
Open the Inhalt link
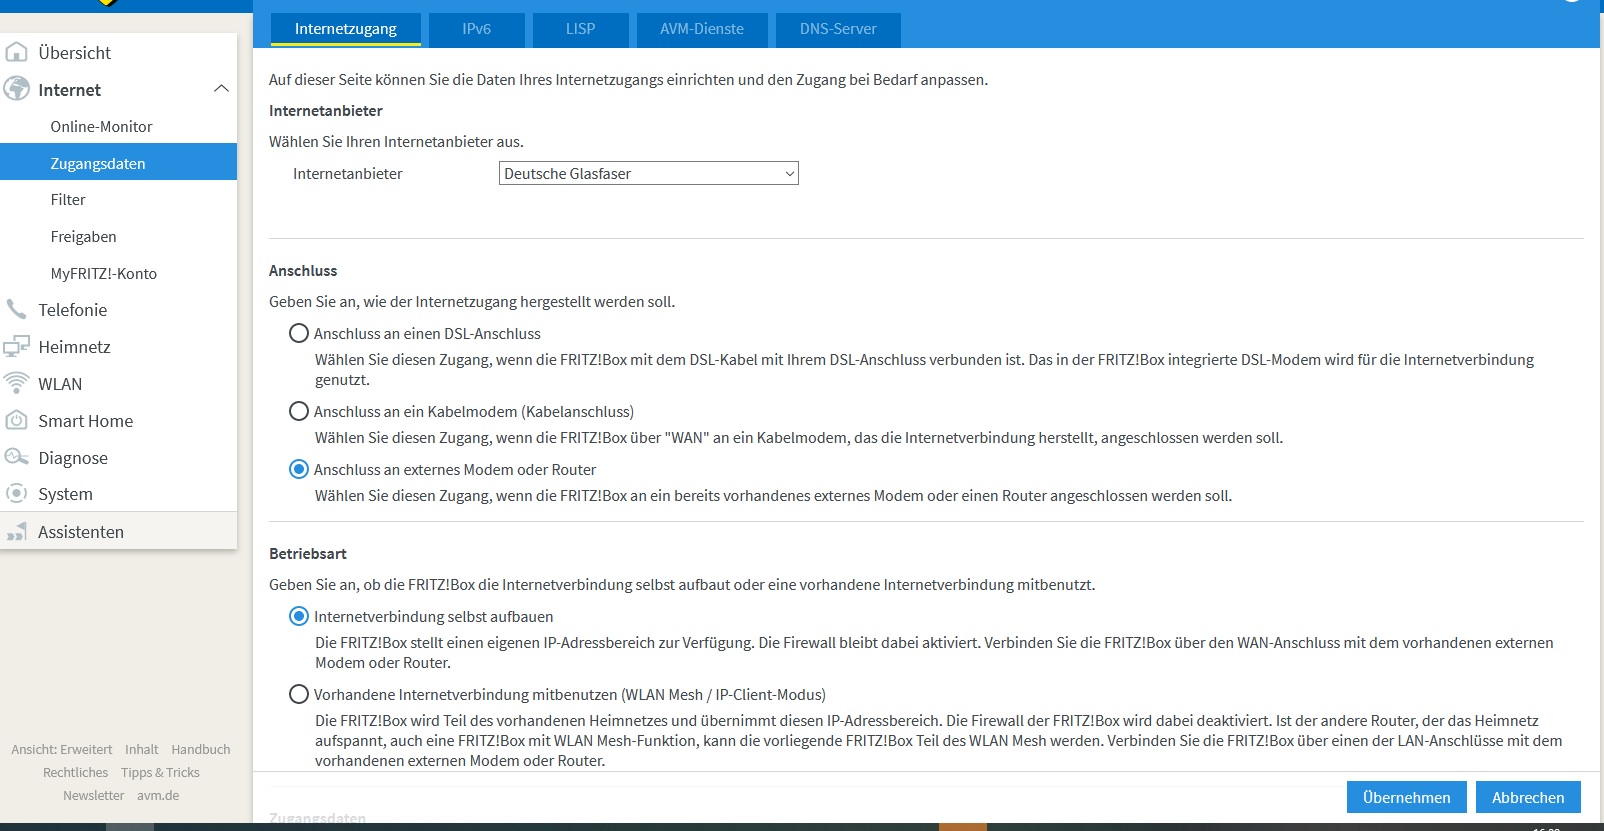[142, 749]
